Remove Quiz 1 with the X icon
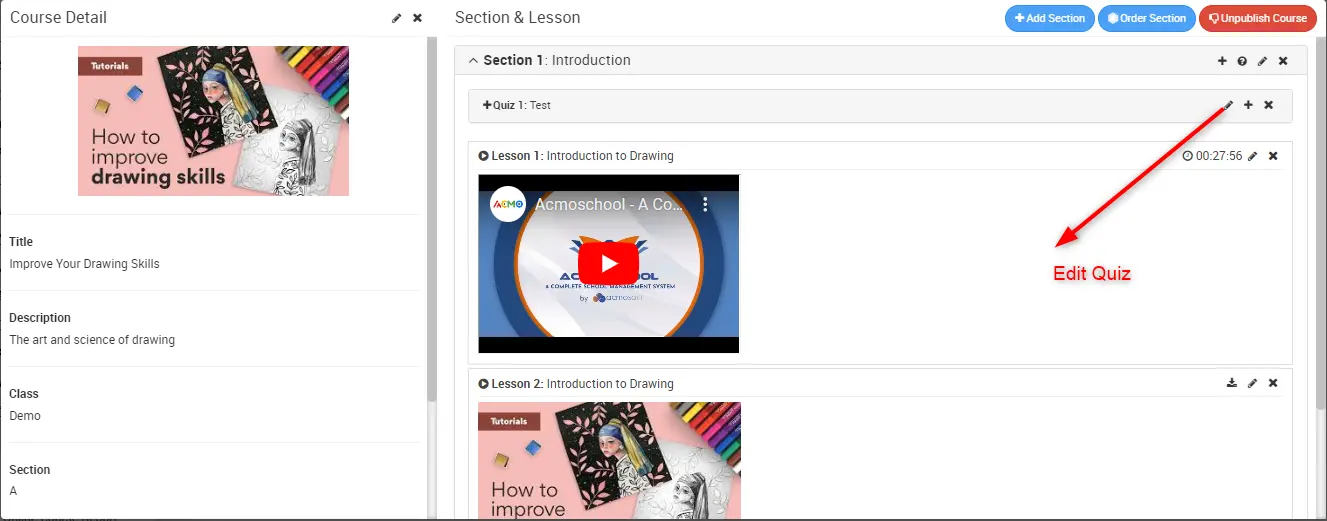 coord(1269,105)
